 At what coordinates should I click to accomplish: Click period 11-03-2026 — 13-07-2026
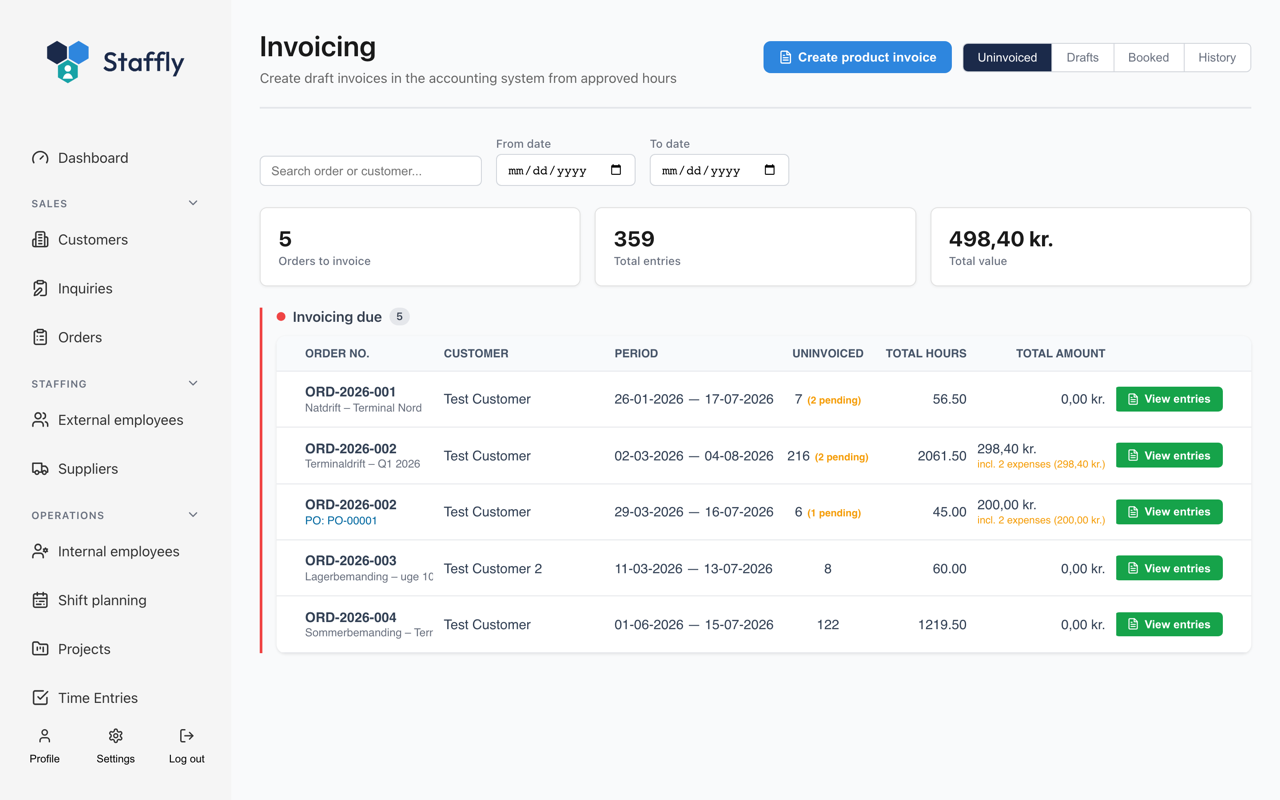tap(693, 568)
